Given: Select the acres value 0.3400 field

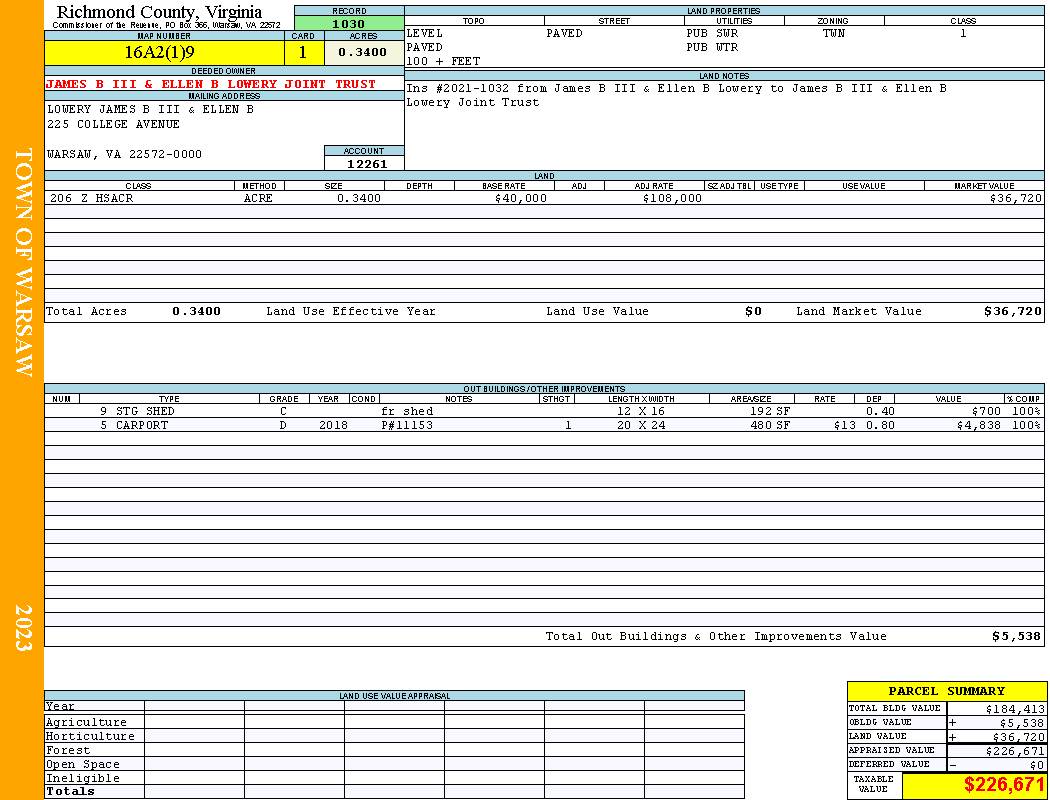Looking at the screenshot, I should [364, 52].
